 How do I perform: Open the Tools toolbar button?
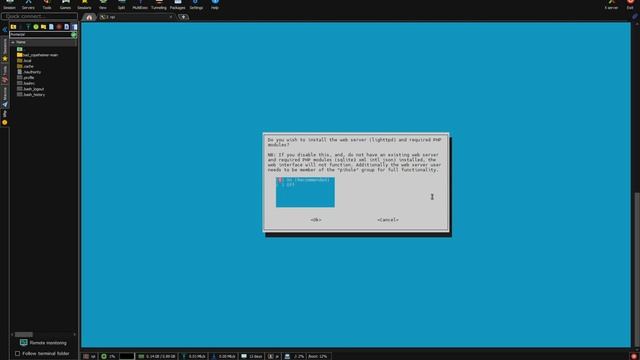47,5
